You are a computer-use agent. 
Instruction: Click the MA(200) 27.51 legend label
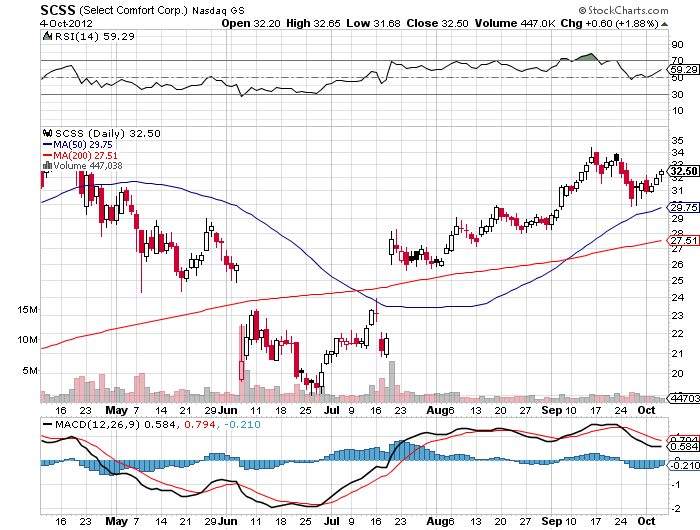pos(85,155)
